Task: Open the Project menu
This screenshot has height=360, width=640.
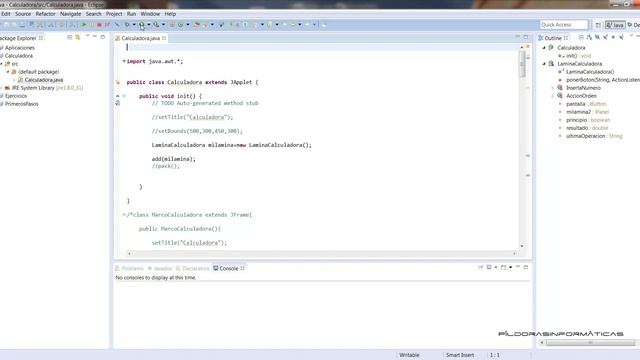Action: [x=114, y=14]
